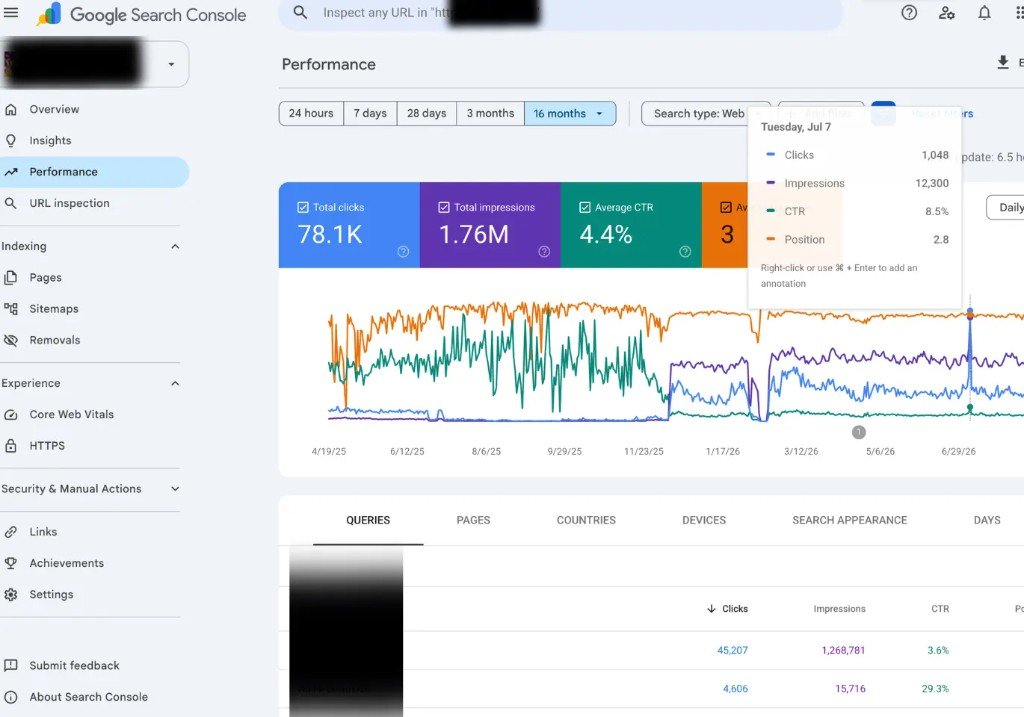The height and width of the screenshot is (717, 1024).
Task: Click the Google Search Console logo
Action: [142, 14]
